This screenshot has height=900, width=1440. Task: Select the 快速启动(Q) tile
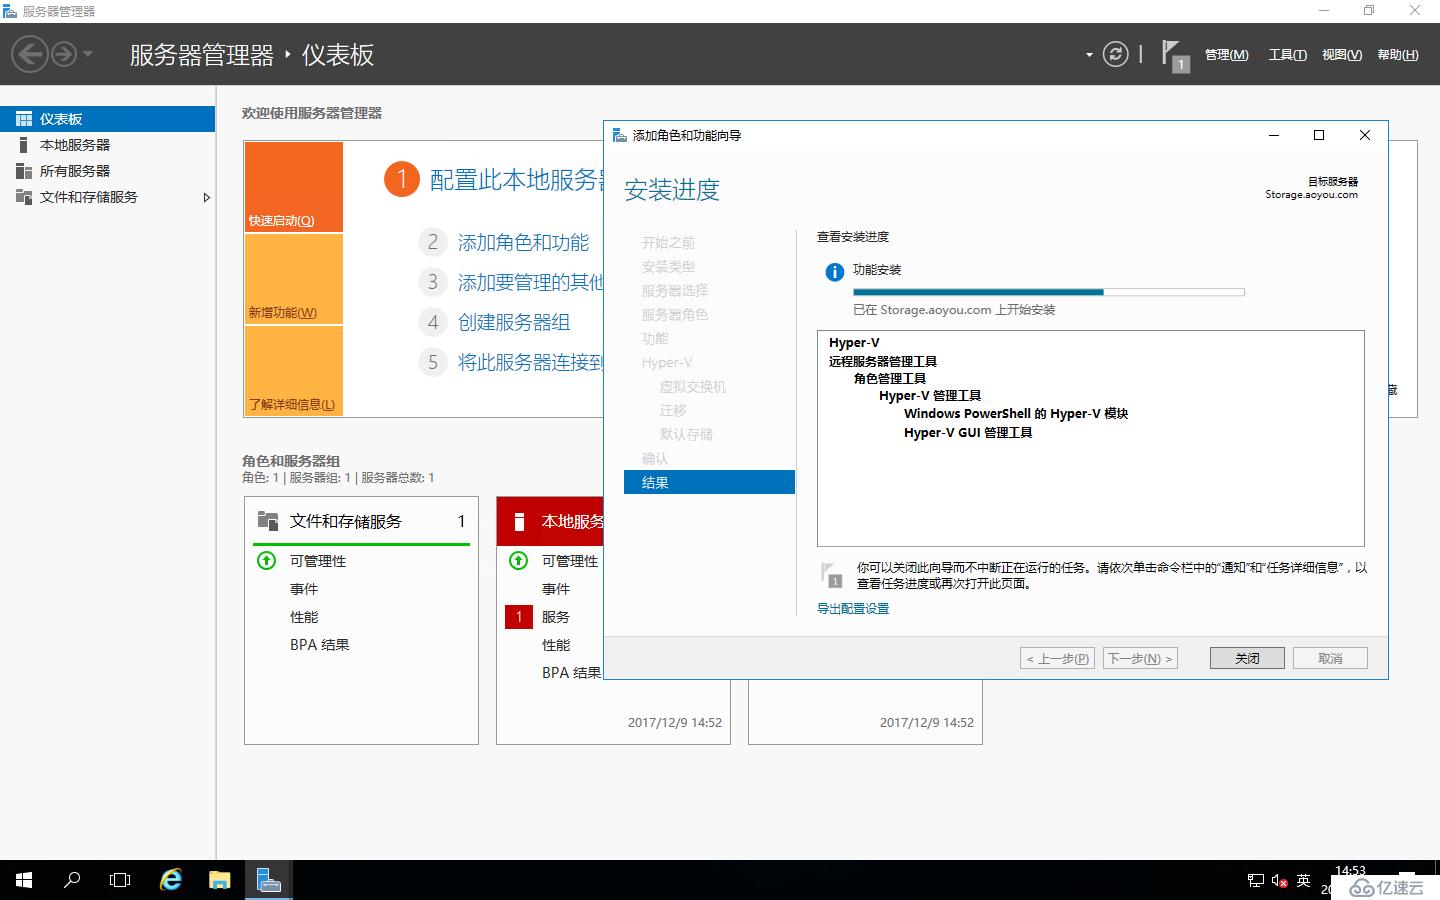pyautogui.click(x=294, y=187)
